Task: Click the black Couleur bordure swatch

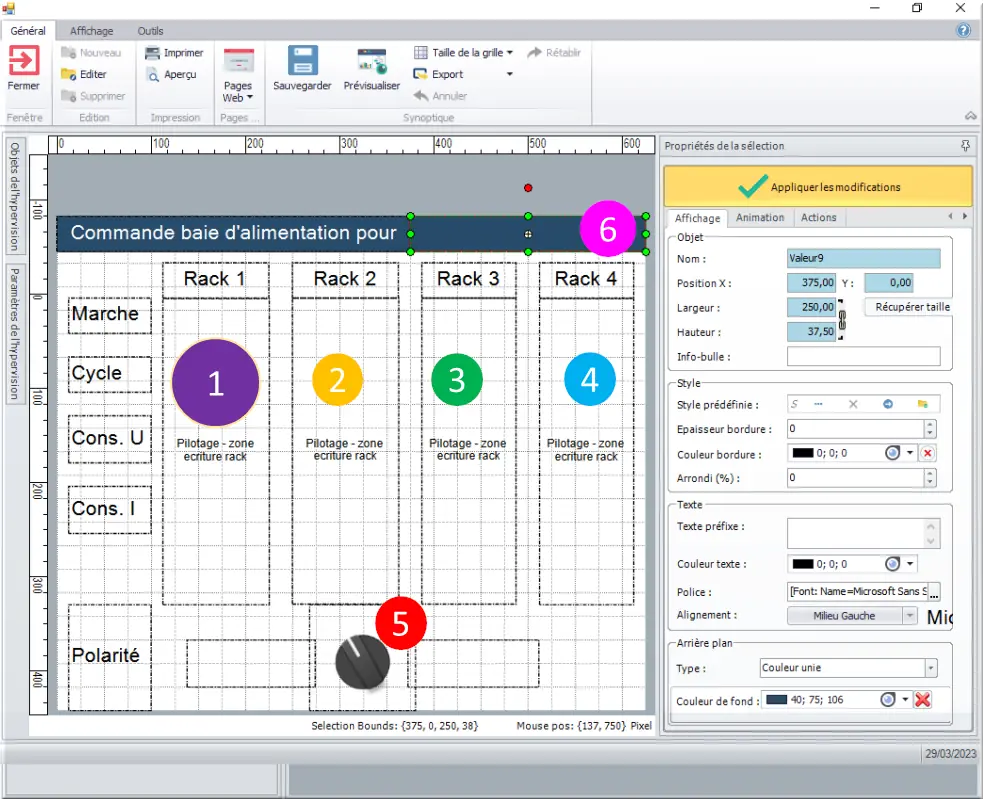Action: [x=802, y=453]
